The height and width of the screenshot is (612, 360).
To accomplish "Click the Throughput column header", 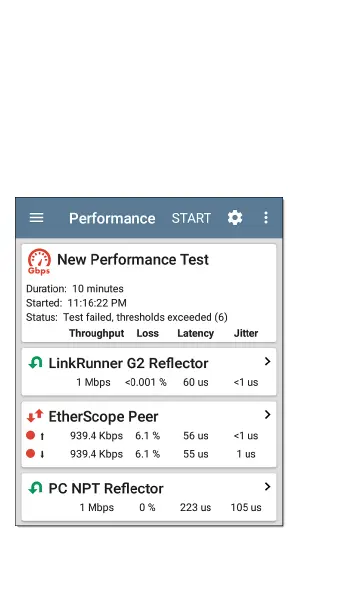I will point(96,333).
